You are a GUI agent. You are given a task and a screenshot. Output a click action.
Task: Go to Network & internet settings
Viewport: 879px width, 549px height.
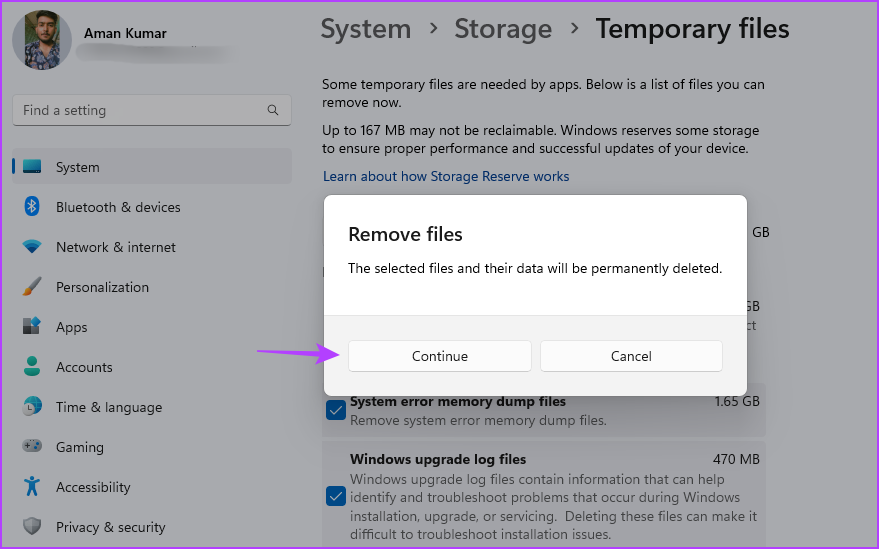click(x=152, y=247)
